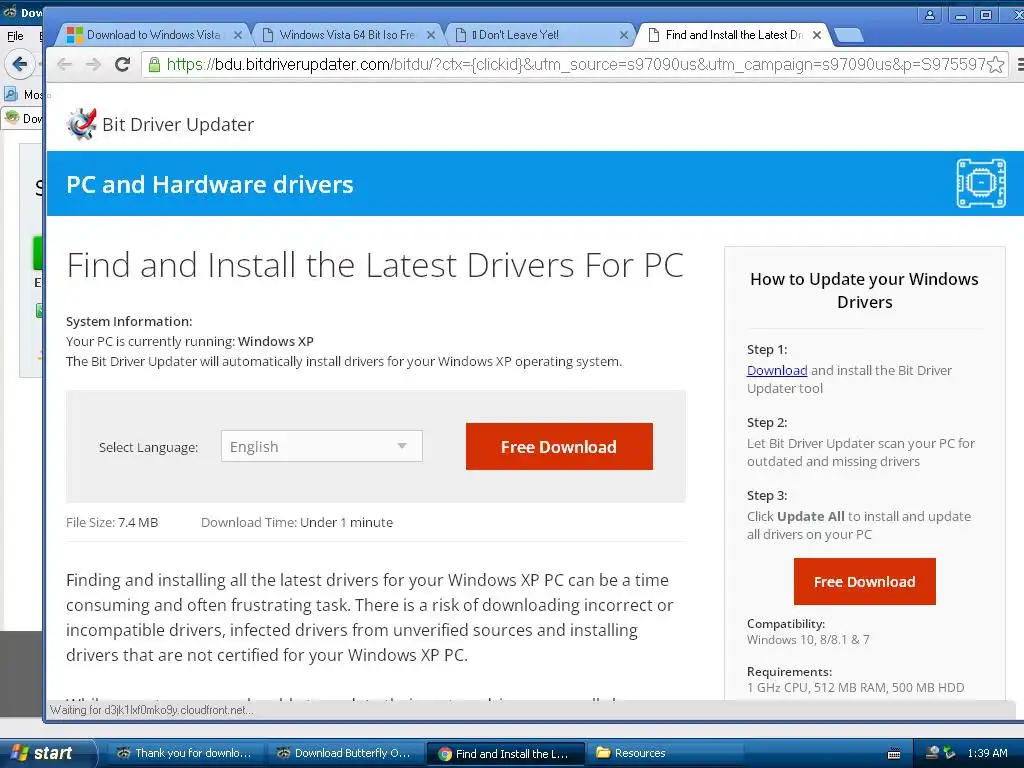Click 'Download Time: Under 1 minute' text

[297, 522]
